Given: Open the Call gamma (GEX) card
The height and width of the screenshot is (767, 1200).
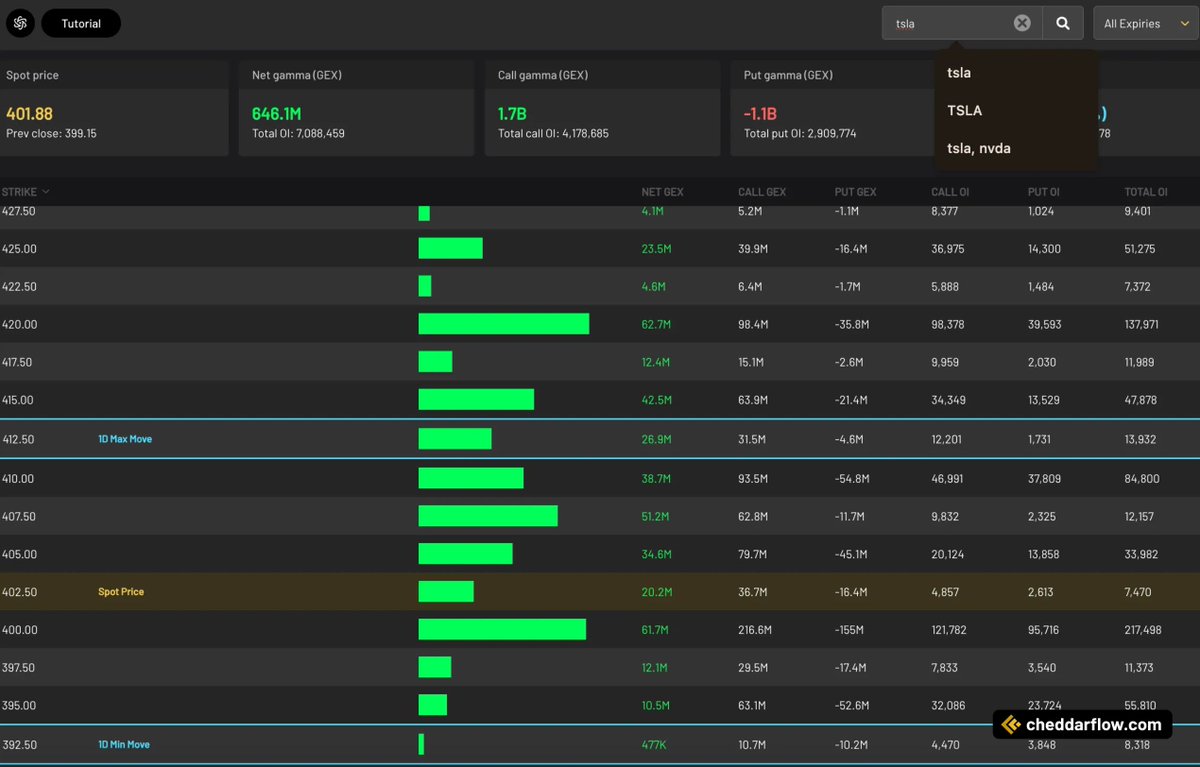Looking at the screenshot, I should [602, 108].
